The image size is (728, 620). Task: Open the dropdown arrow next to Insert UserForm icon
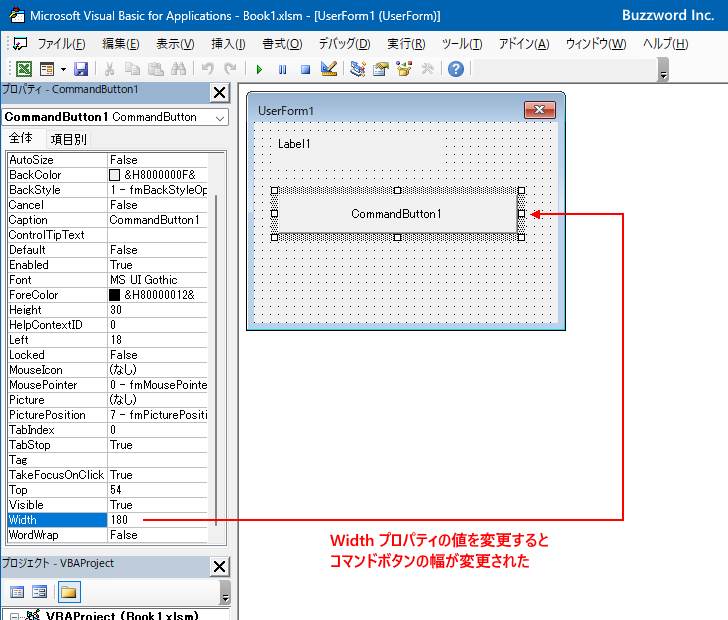point(62,69)
